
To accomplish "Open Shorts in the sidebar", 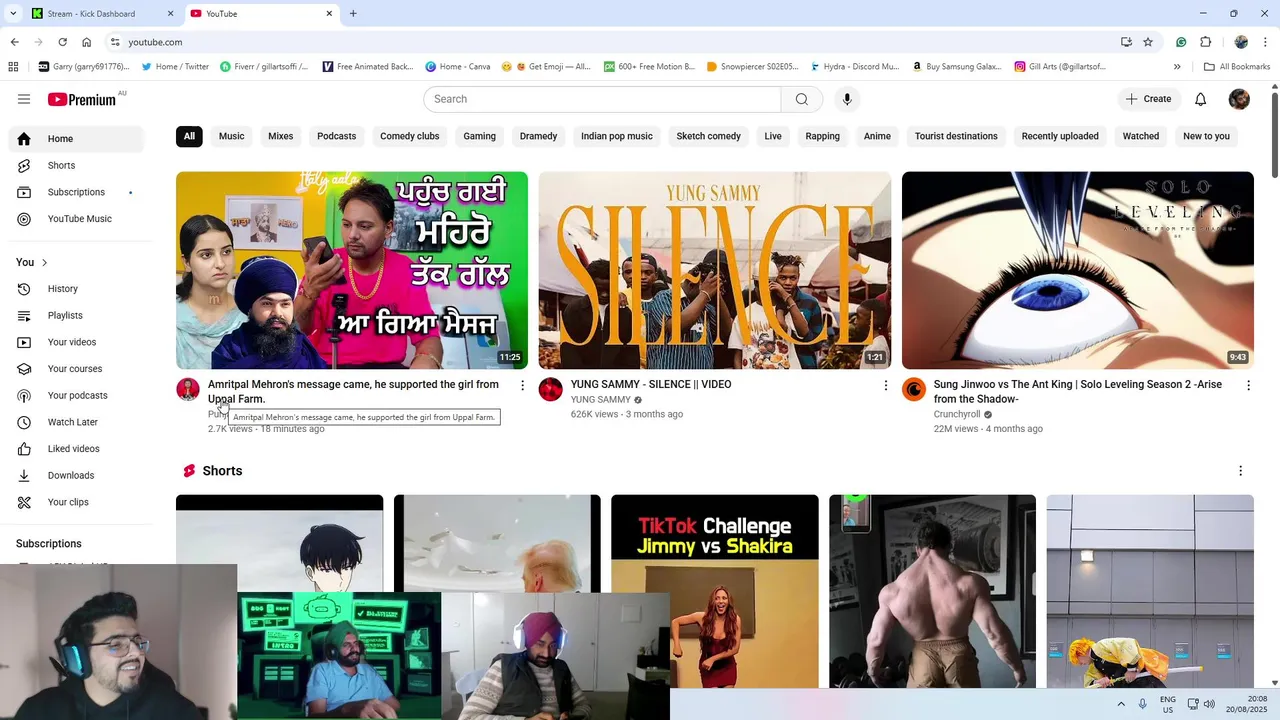I will coord(76,165).
